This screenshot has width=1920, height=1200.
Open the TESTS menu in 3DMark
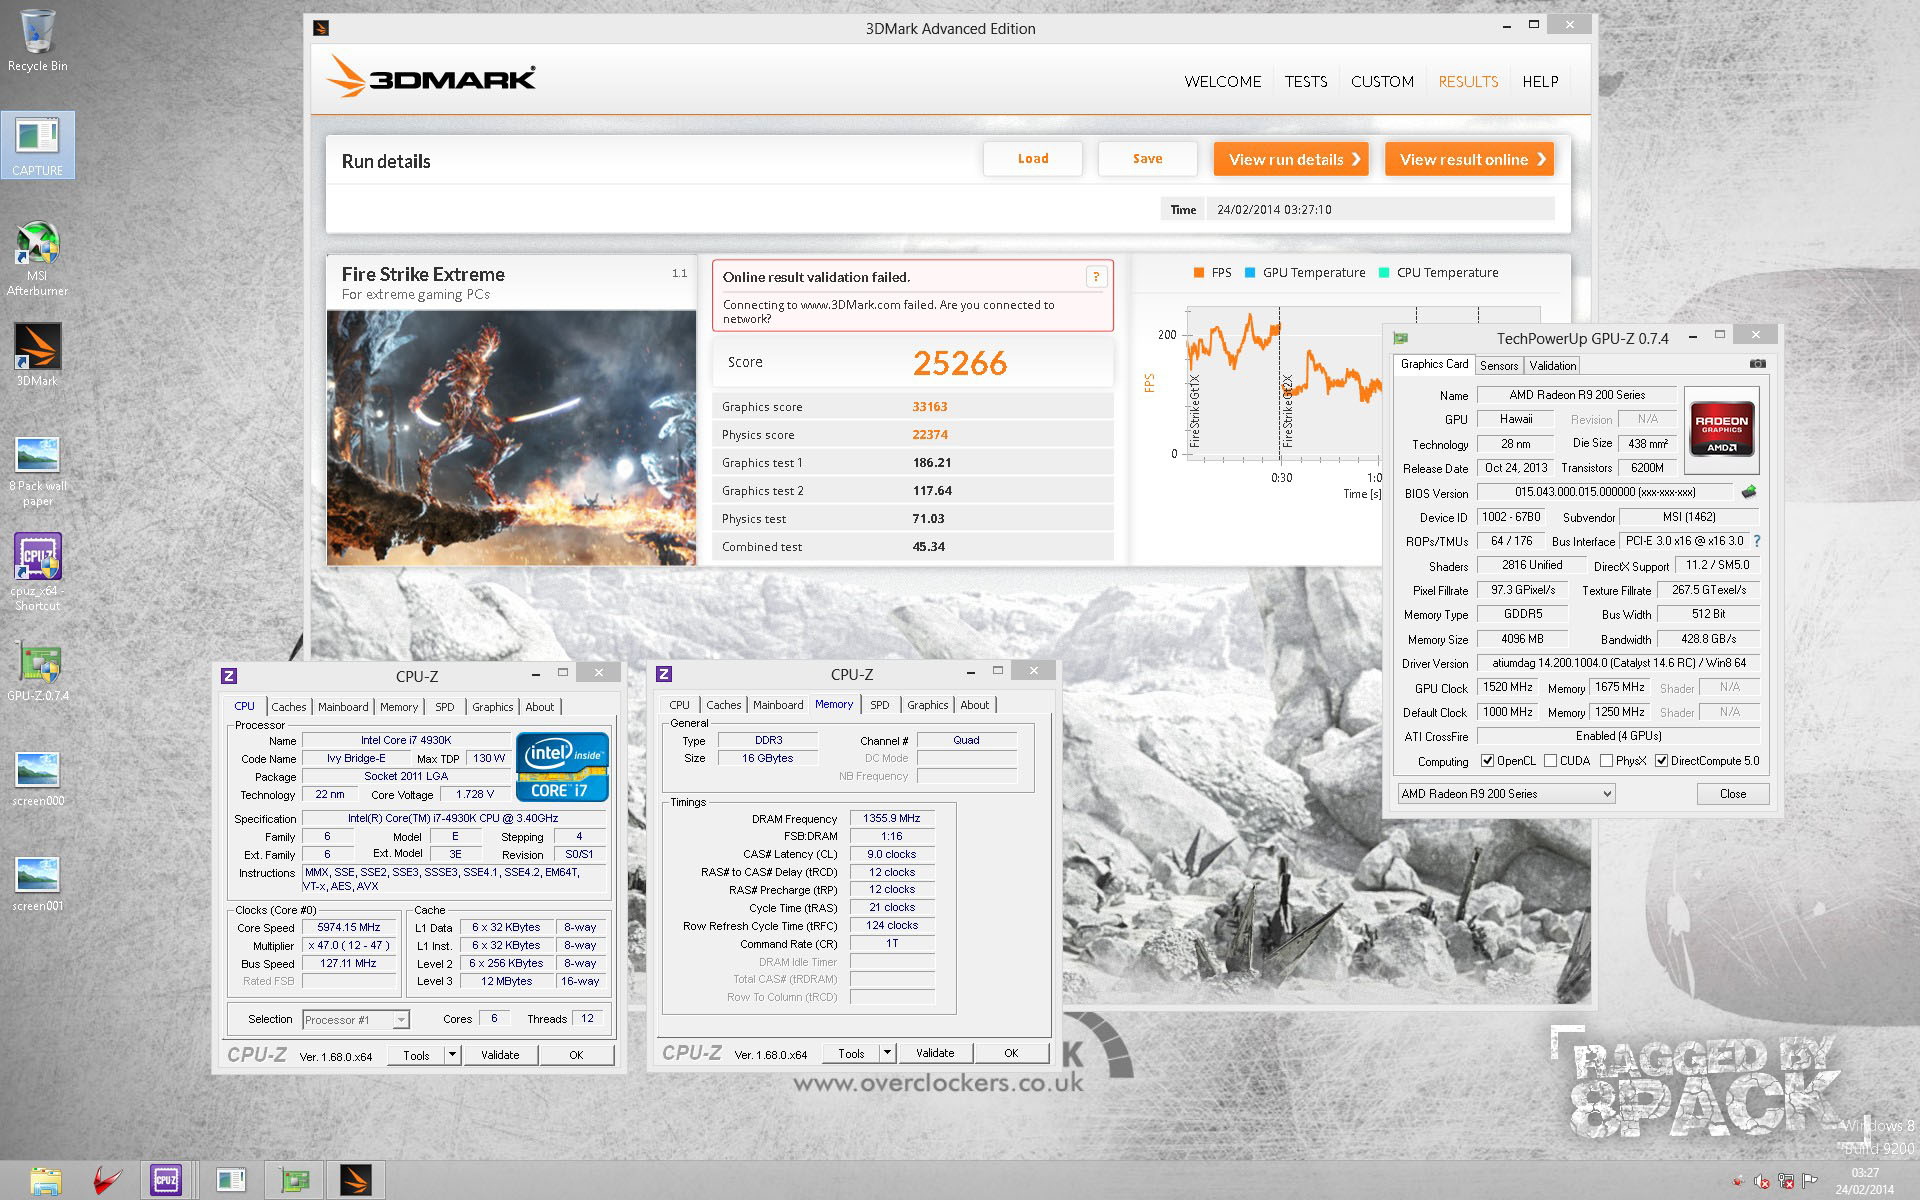click(1306, 82)
